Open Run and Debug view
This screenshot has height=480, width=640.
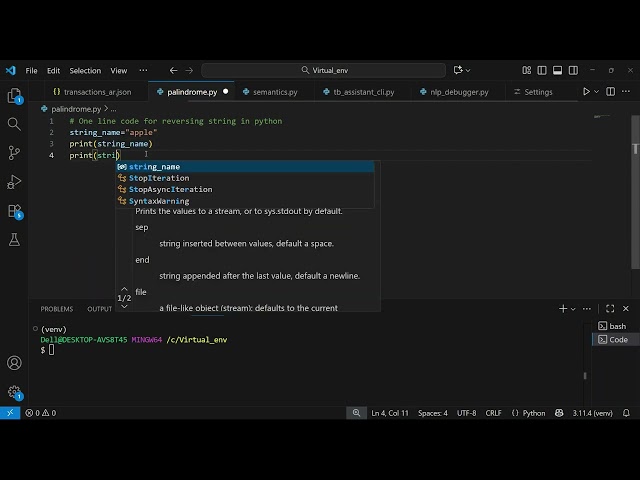[x=14, y=182]
